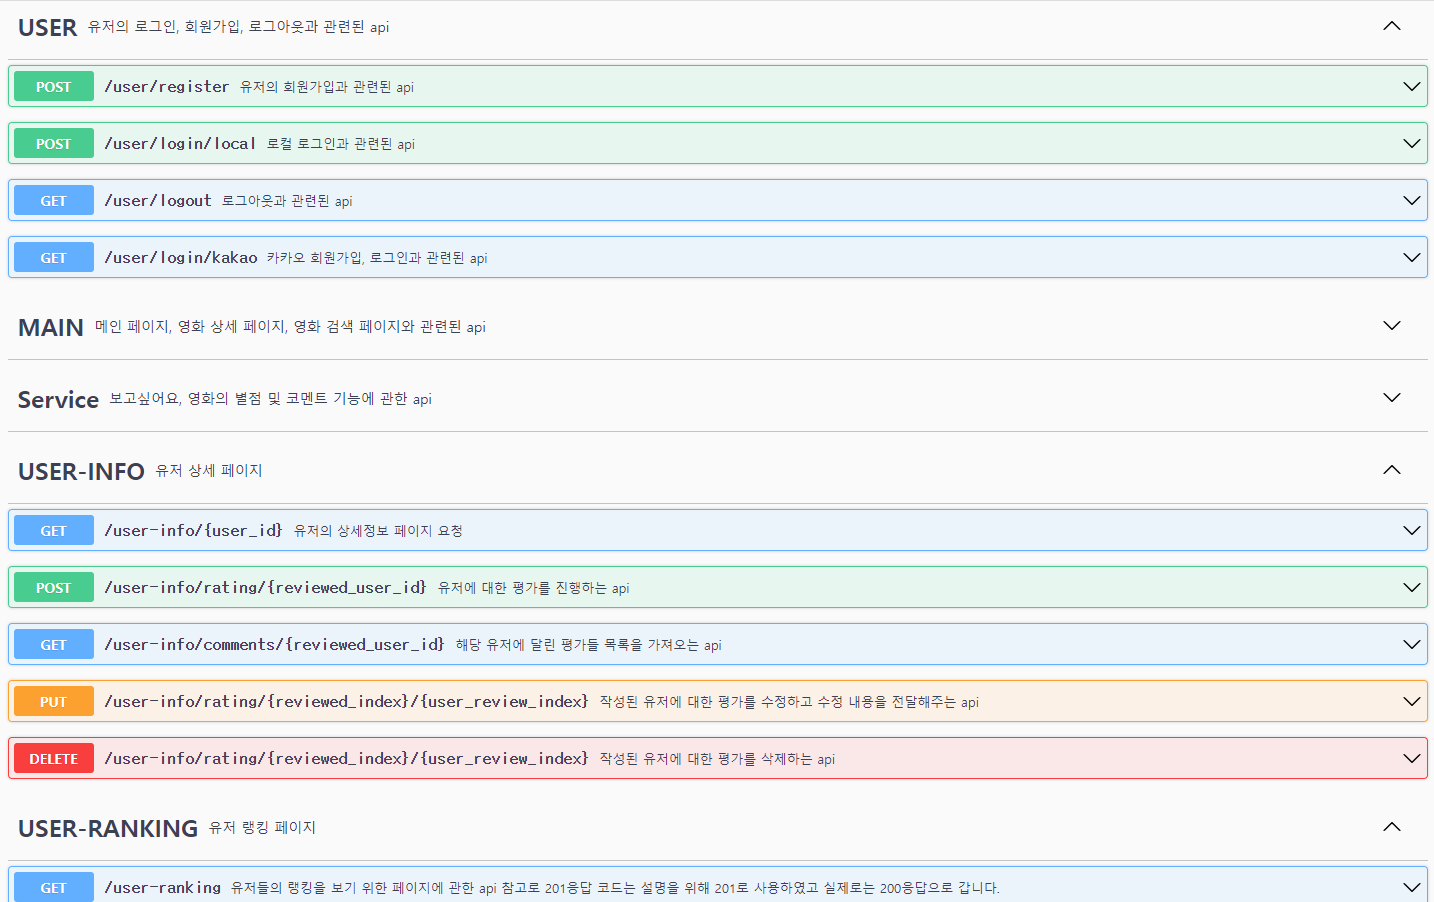
Task: Click the GET badge for /user-info/{user_id}
Action: [54, 531]
